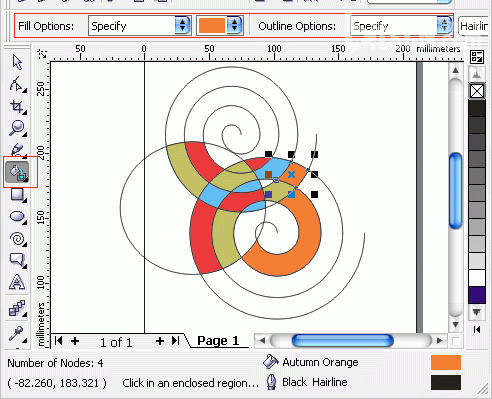Click the outline pen icon in status bar

point(271,382)
